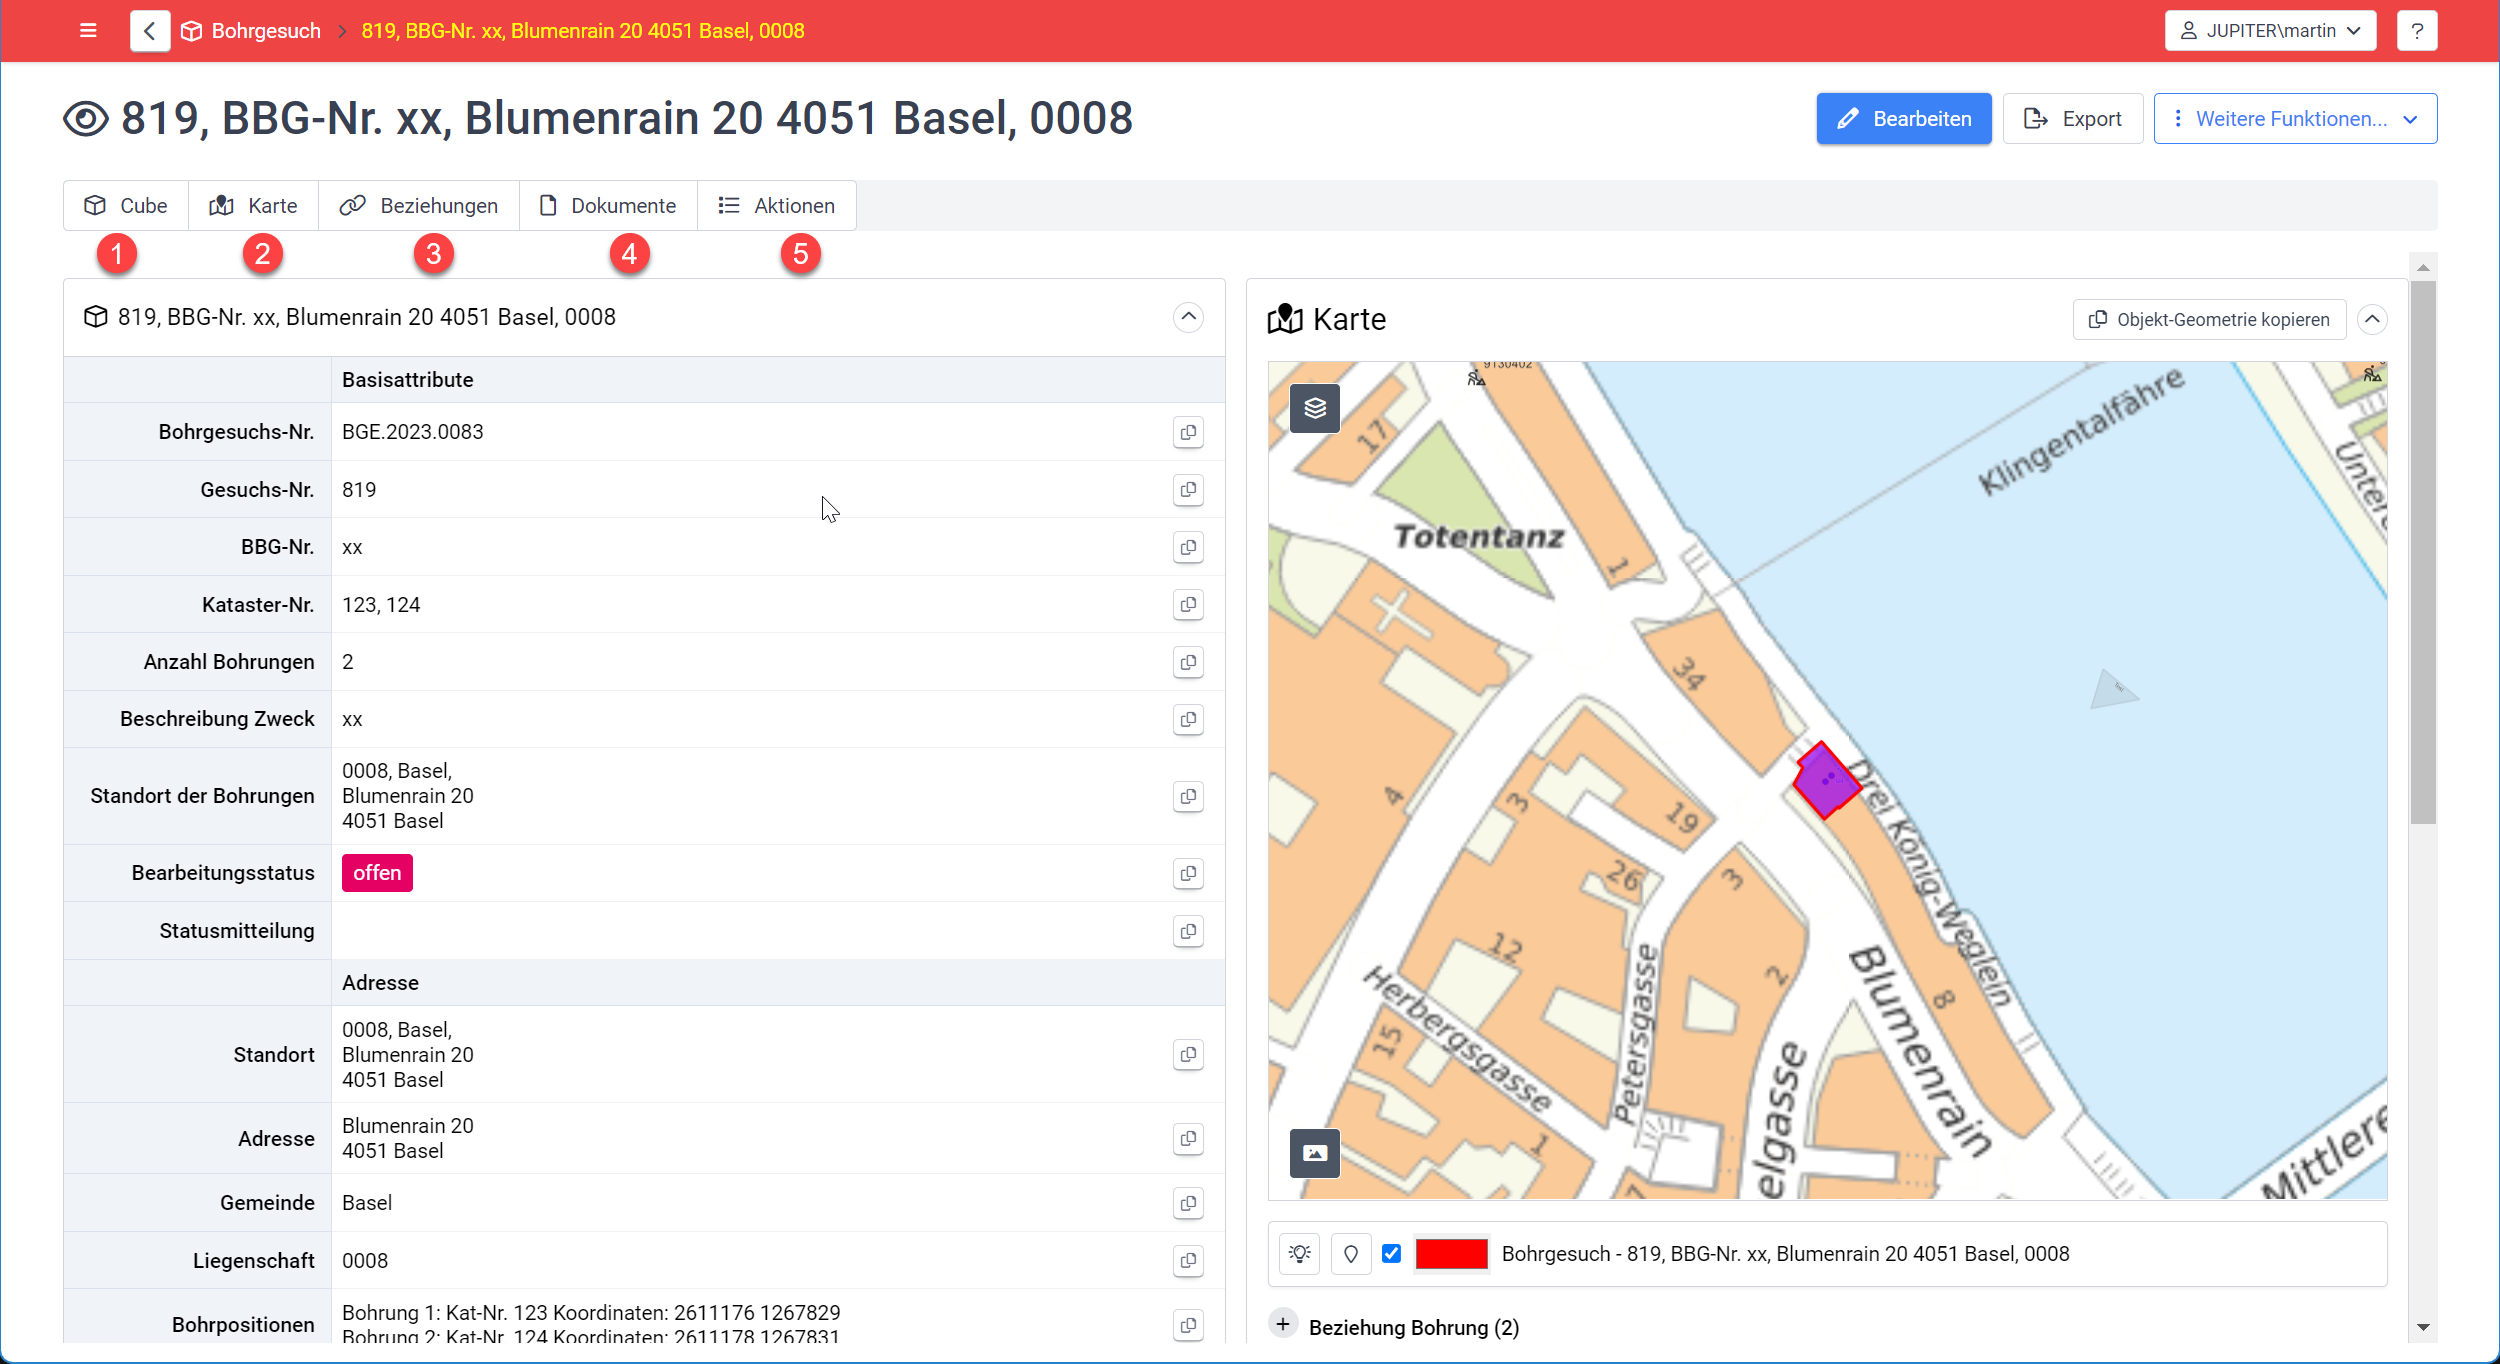Copy the Gemeinde value
The width and height of the screenshot is (2500, 1364).
click(1188, 1203)
